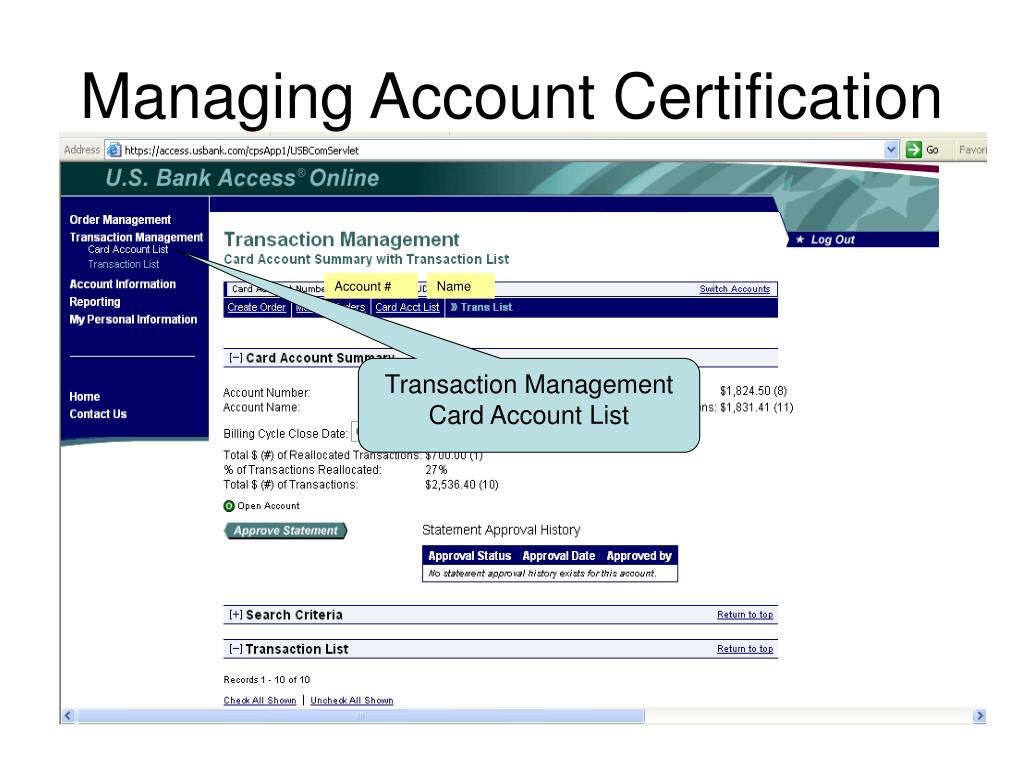This screenshot has height=768, width=1024.
Task: Click the no statement approval history message
Action: 542,573
